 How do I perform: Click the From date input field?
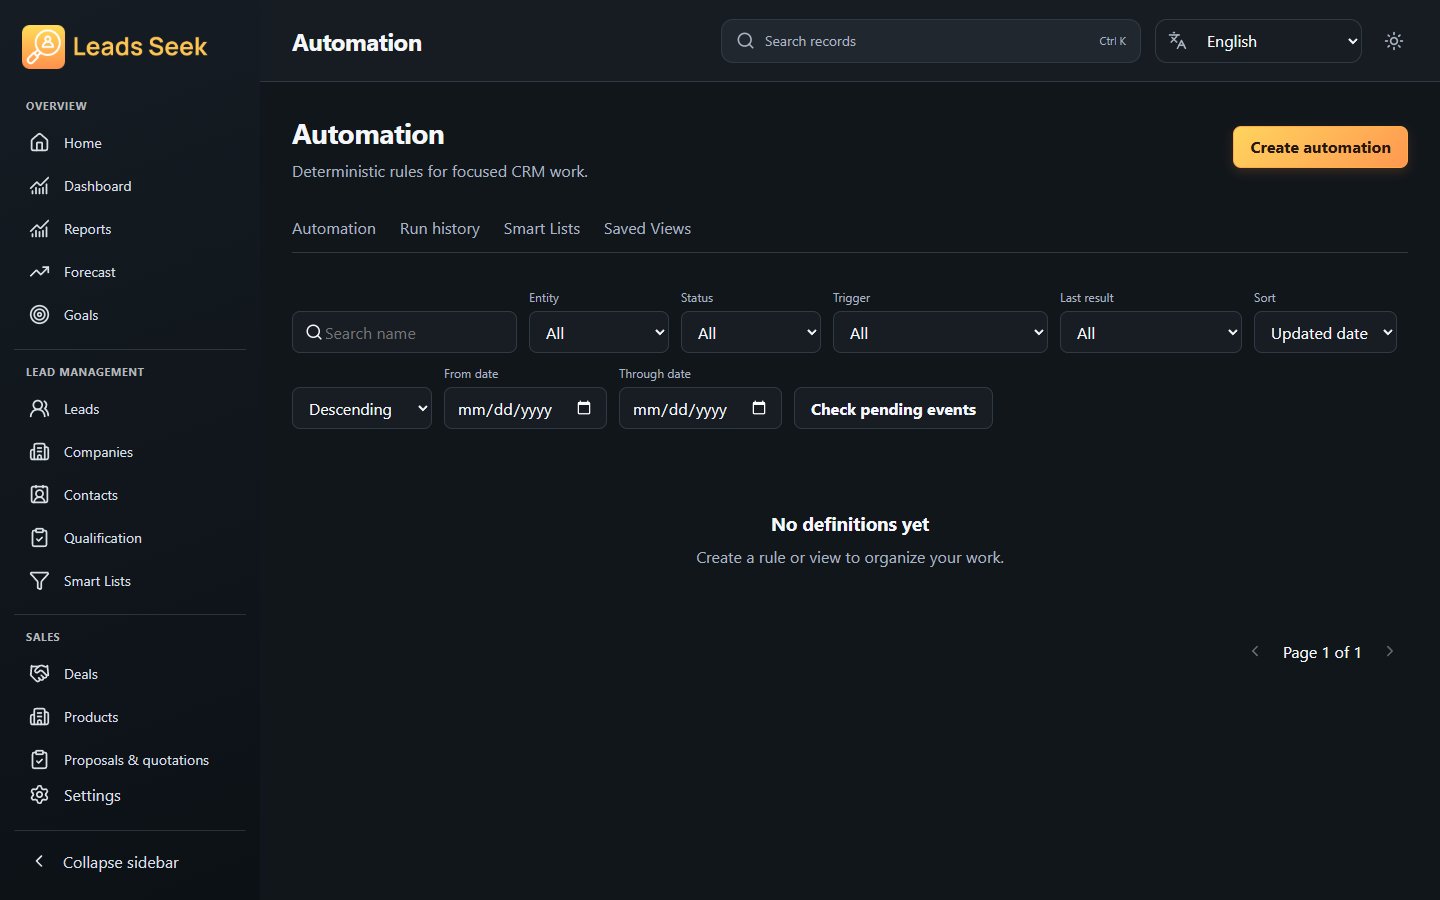(x=525, y=408)
